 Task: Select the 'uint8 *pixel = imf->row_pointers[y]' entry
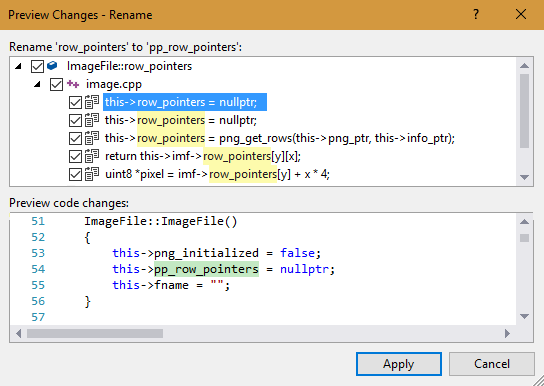coord(217,174)
